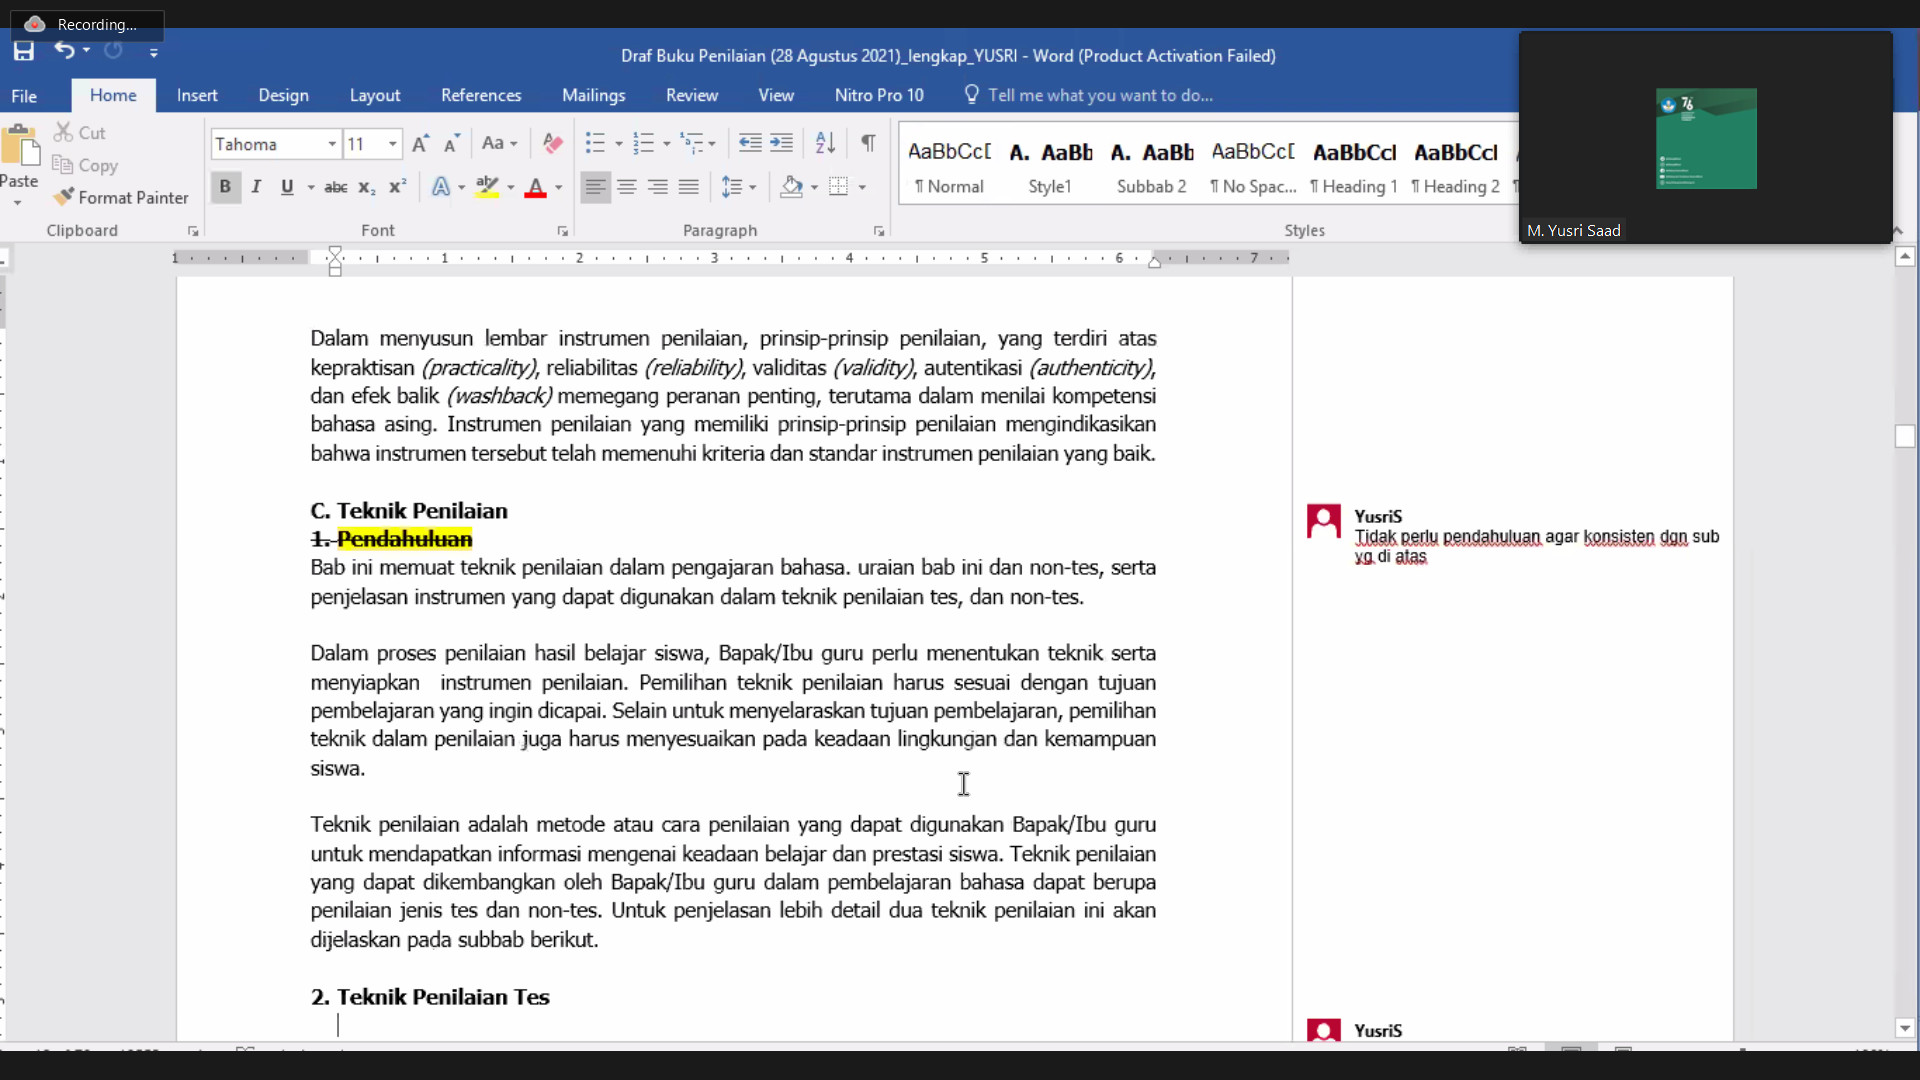Click the Increase Indent icon
The image size is (1920, 1080).
781,143
